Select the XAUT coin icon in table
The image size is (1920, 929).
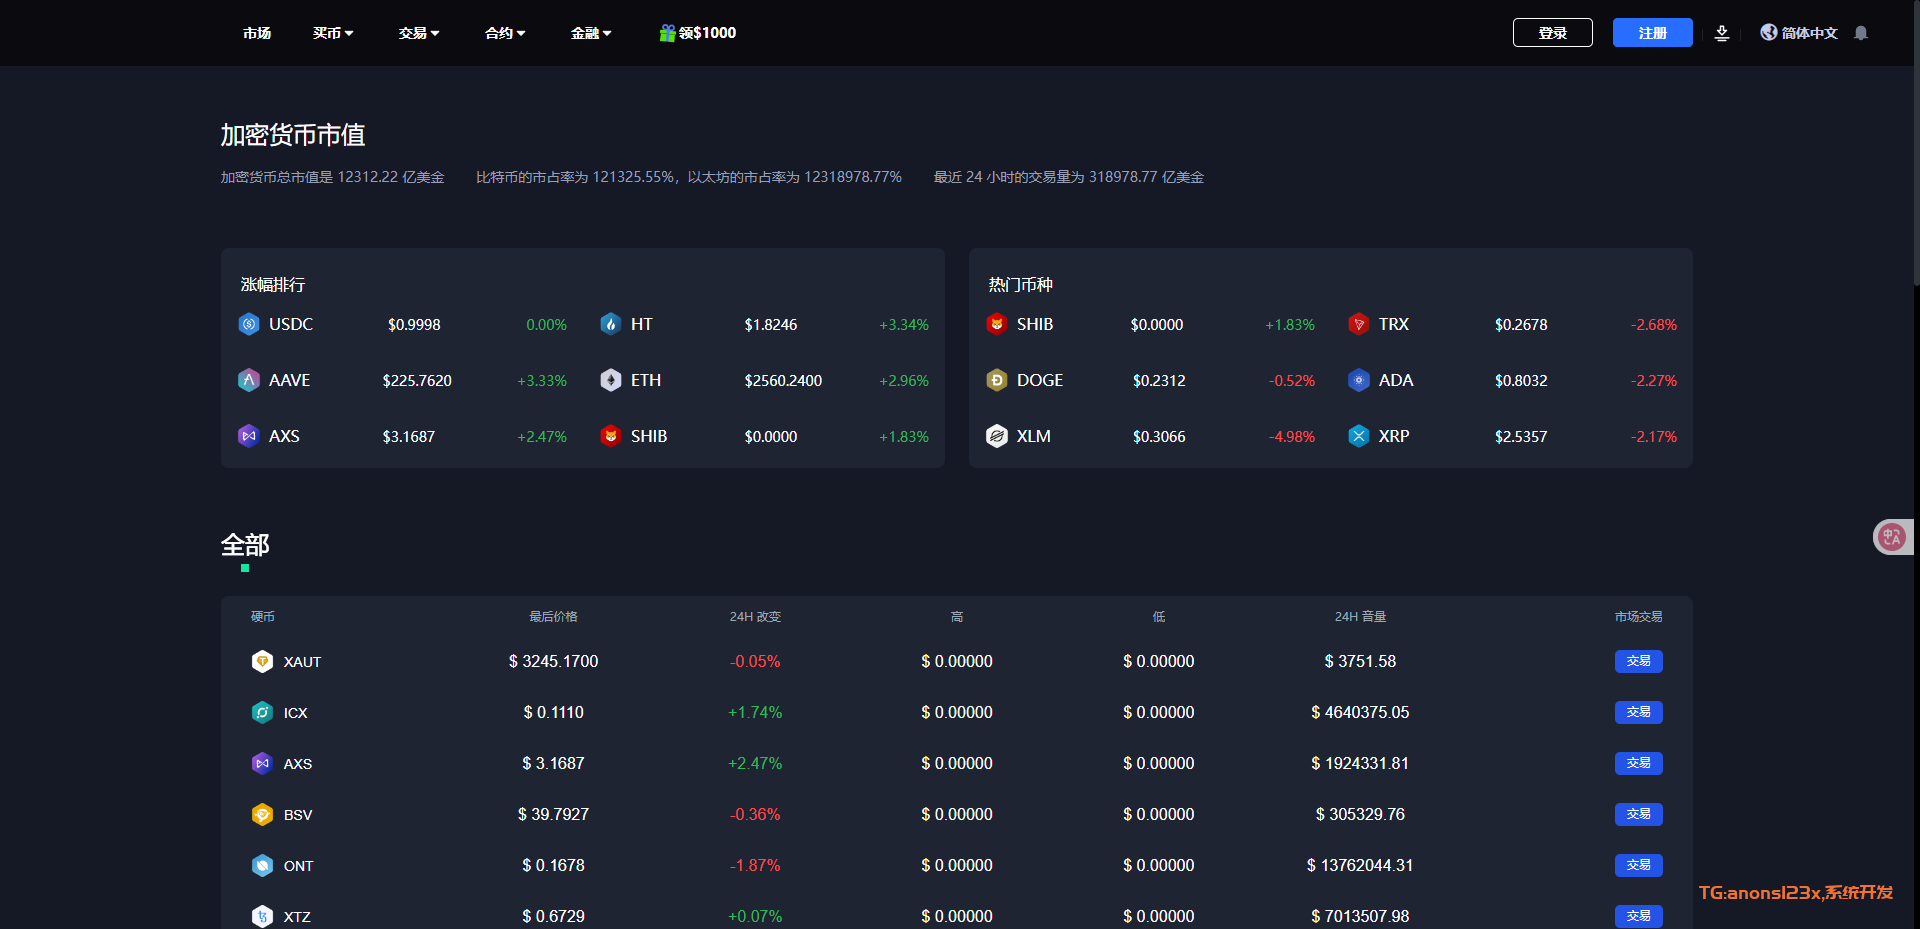click(x=262, y=661)
